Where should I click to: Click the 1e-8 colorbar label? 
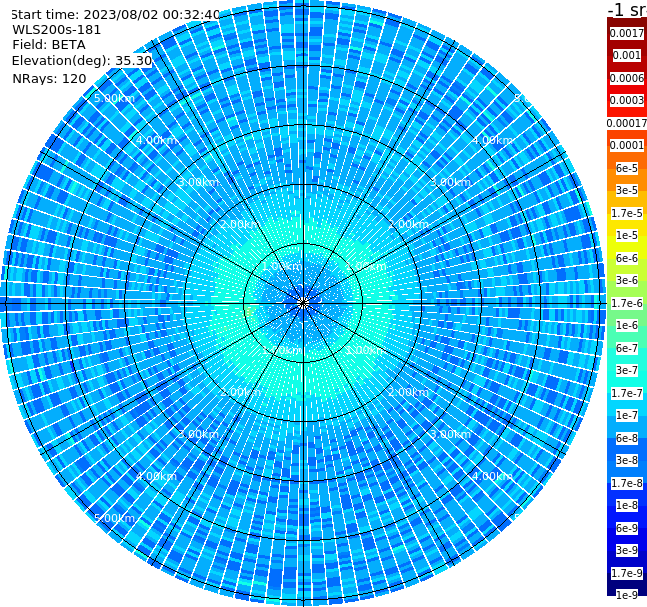(x=627, y=505)
